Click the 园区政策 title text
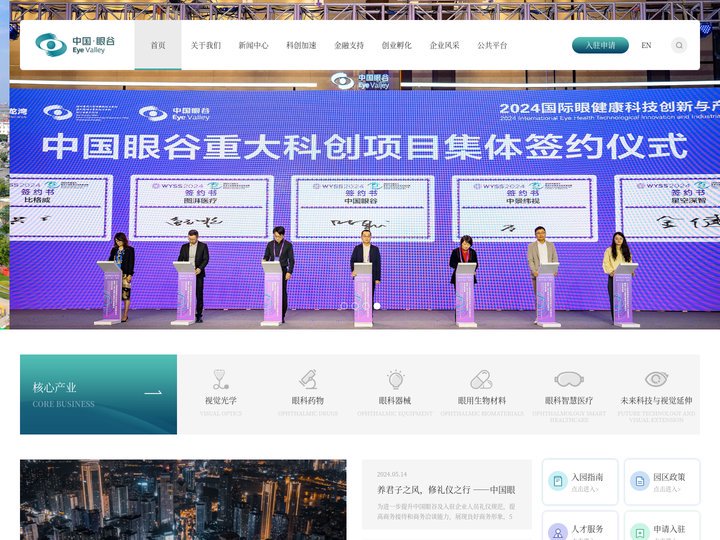The height and width of the screenshot is (540, 720). tap(669, 477)
